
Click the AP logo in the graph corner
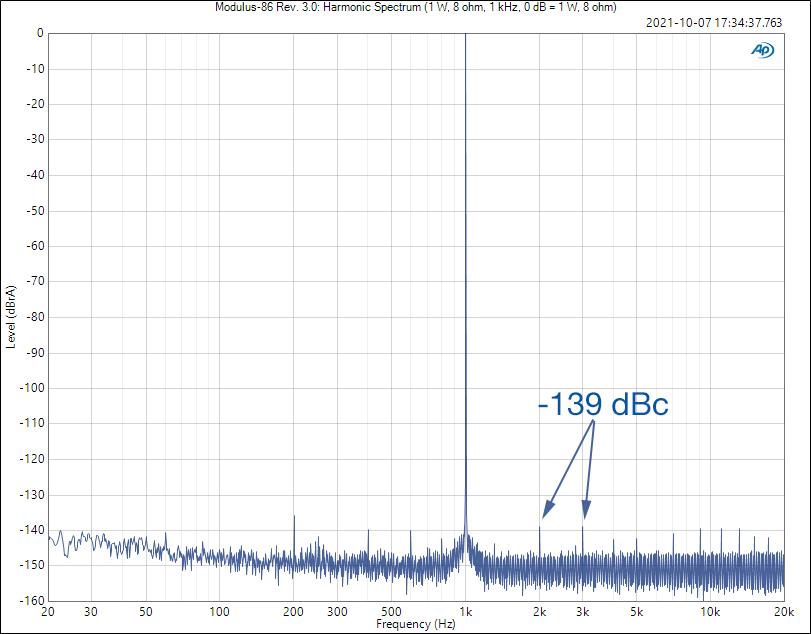click(762, 50)
